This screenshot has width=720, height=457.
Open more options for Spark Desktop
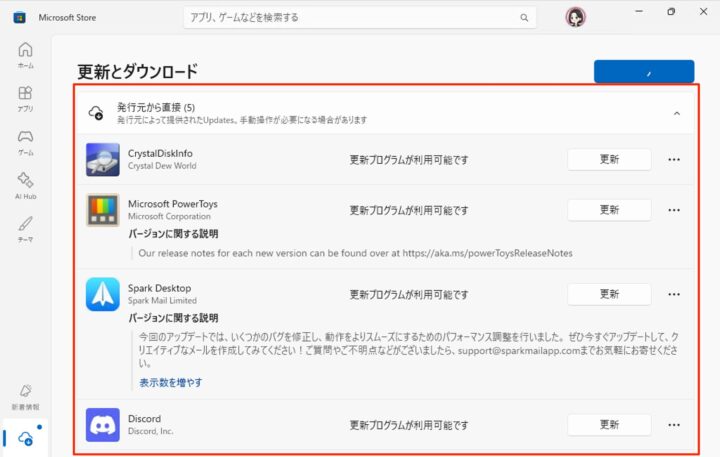673,294
